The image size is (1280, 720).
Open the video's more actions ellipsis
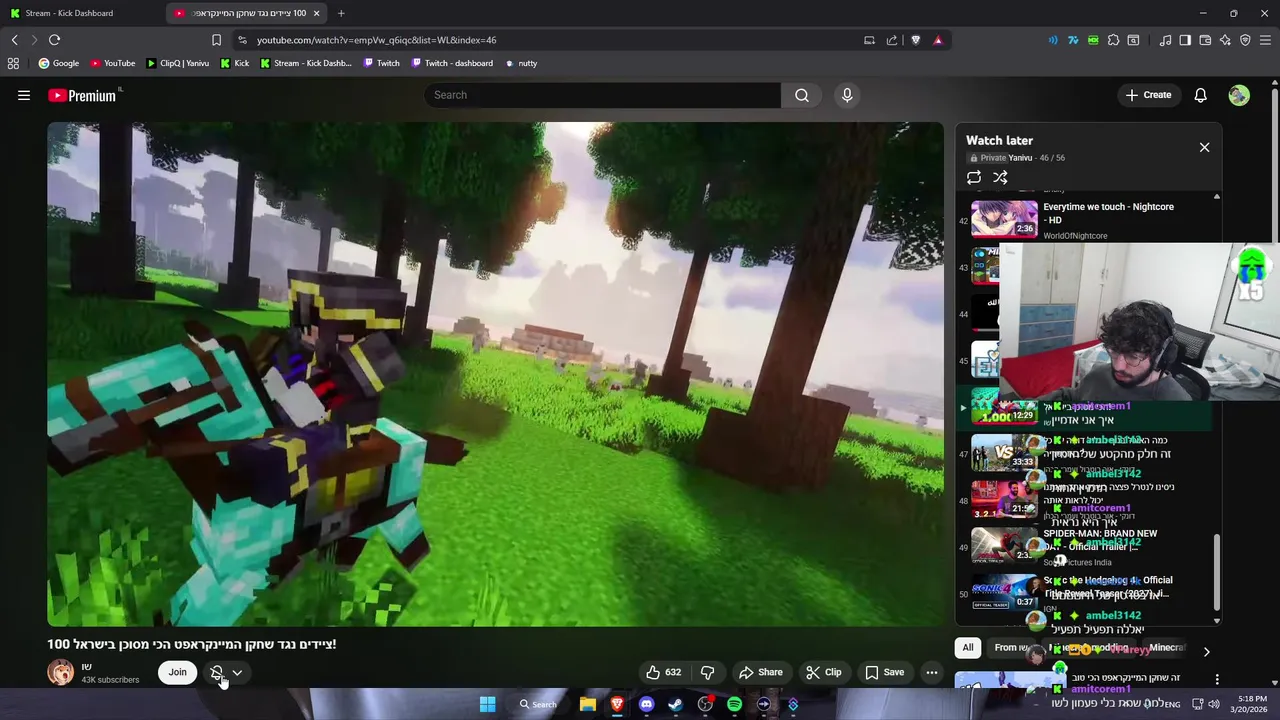pyautogui.click(x=932, y=672)
